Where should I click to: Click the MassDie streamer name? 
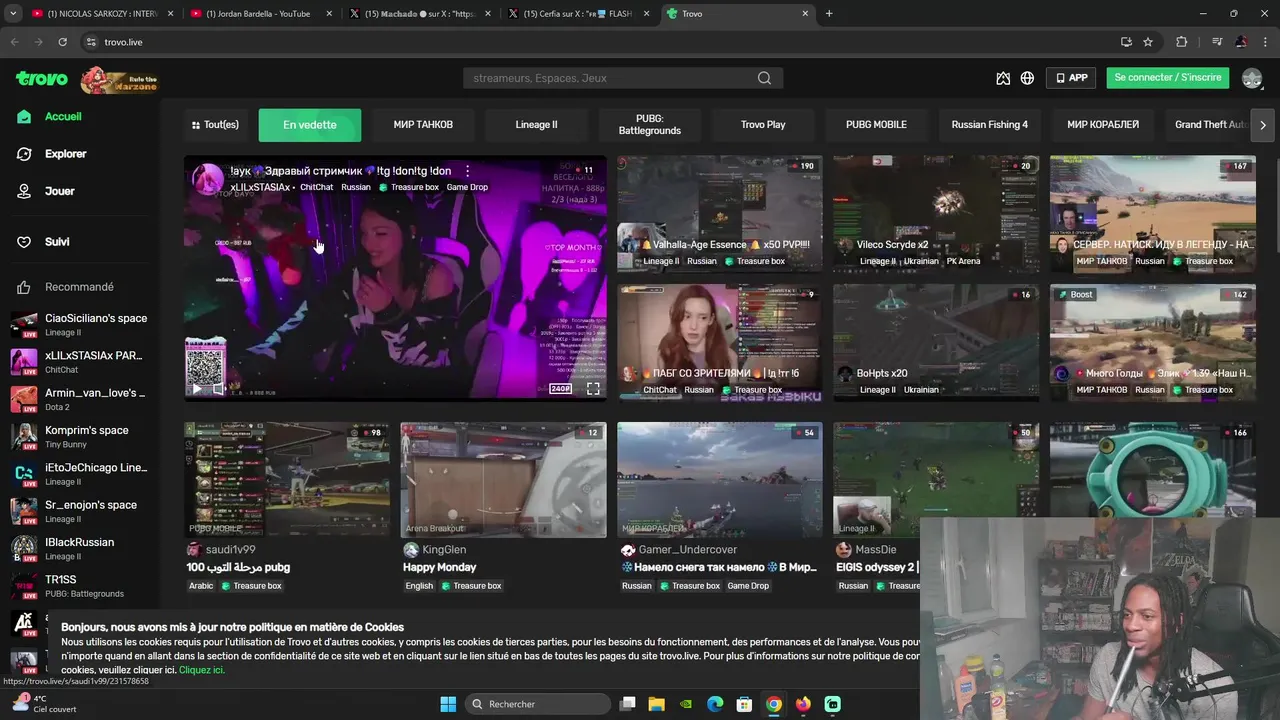(876, 550)
